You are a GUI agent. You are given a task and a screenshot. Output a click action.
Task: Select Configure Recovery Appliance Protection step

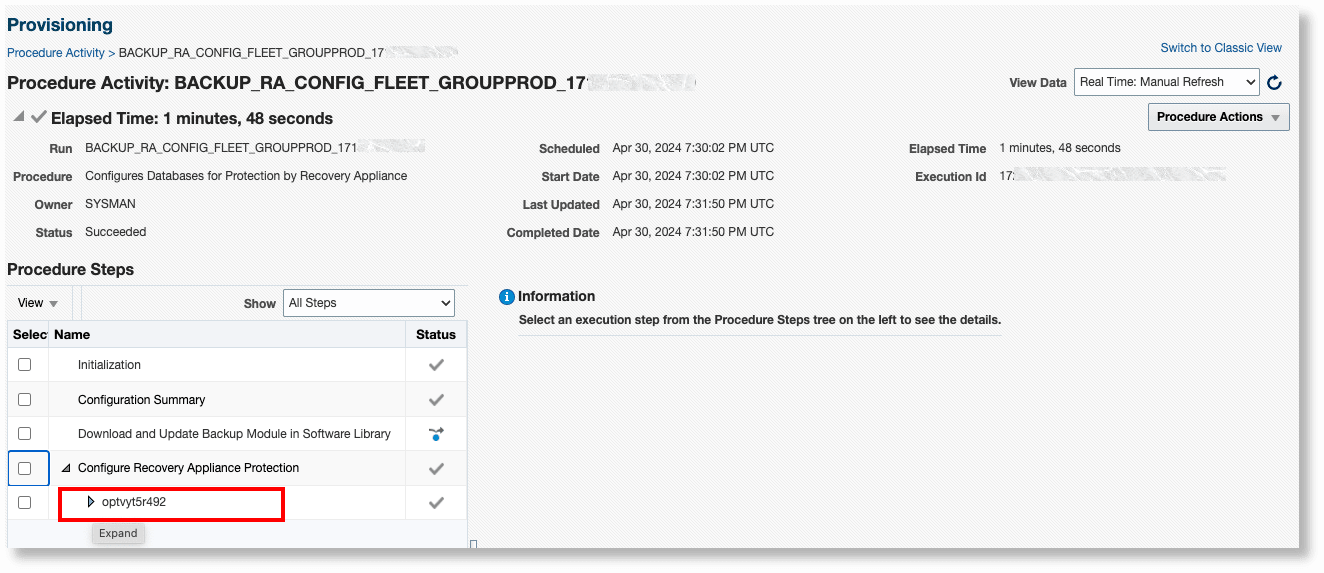click(188, 468)
